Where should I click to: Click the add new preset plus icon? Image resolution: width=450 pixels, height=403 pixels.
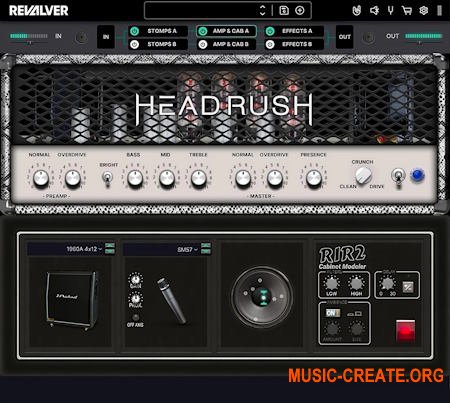click(300, 11)
